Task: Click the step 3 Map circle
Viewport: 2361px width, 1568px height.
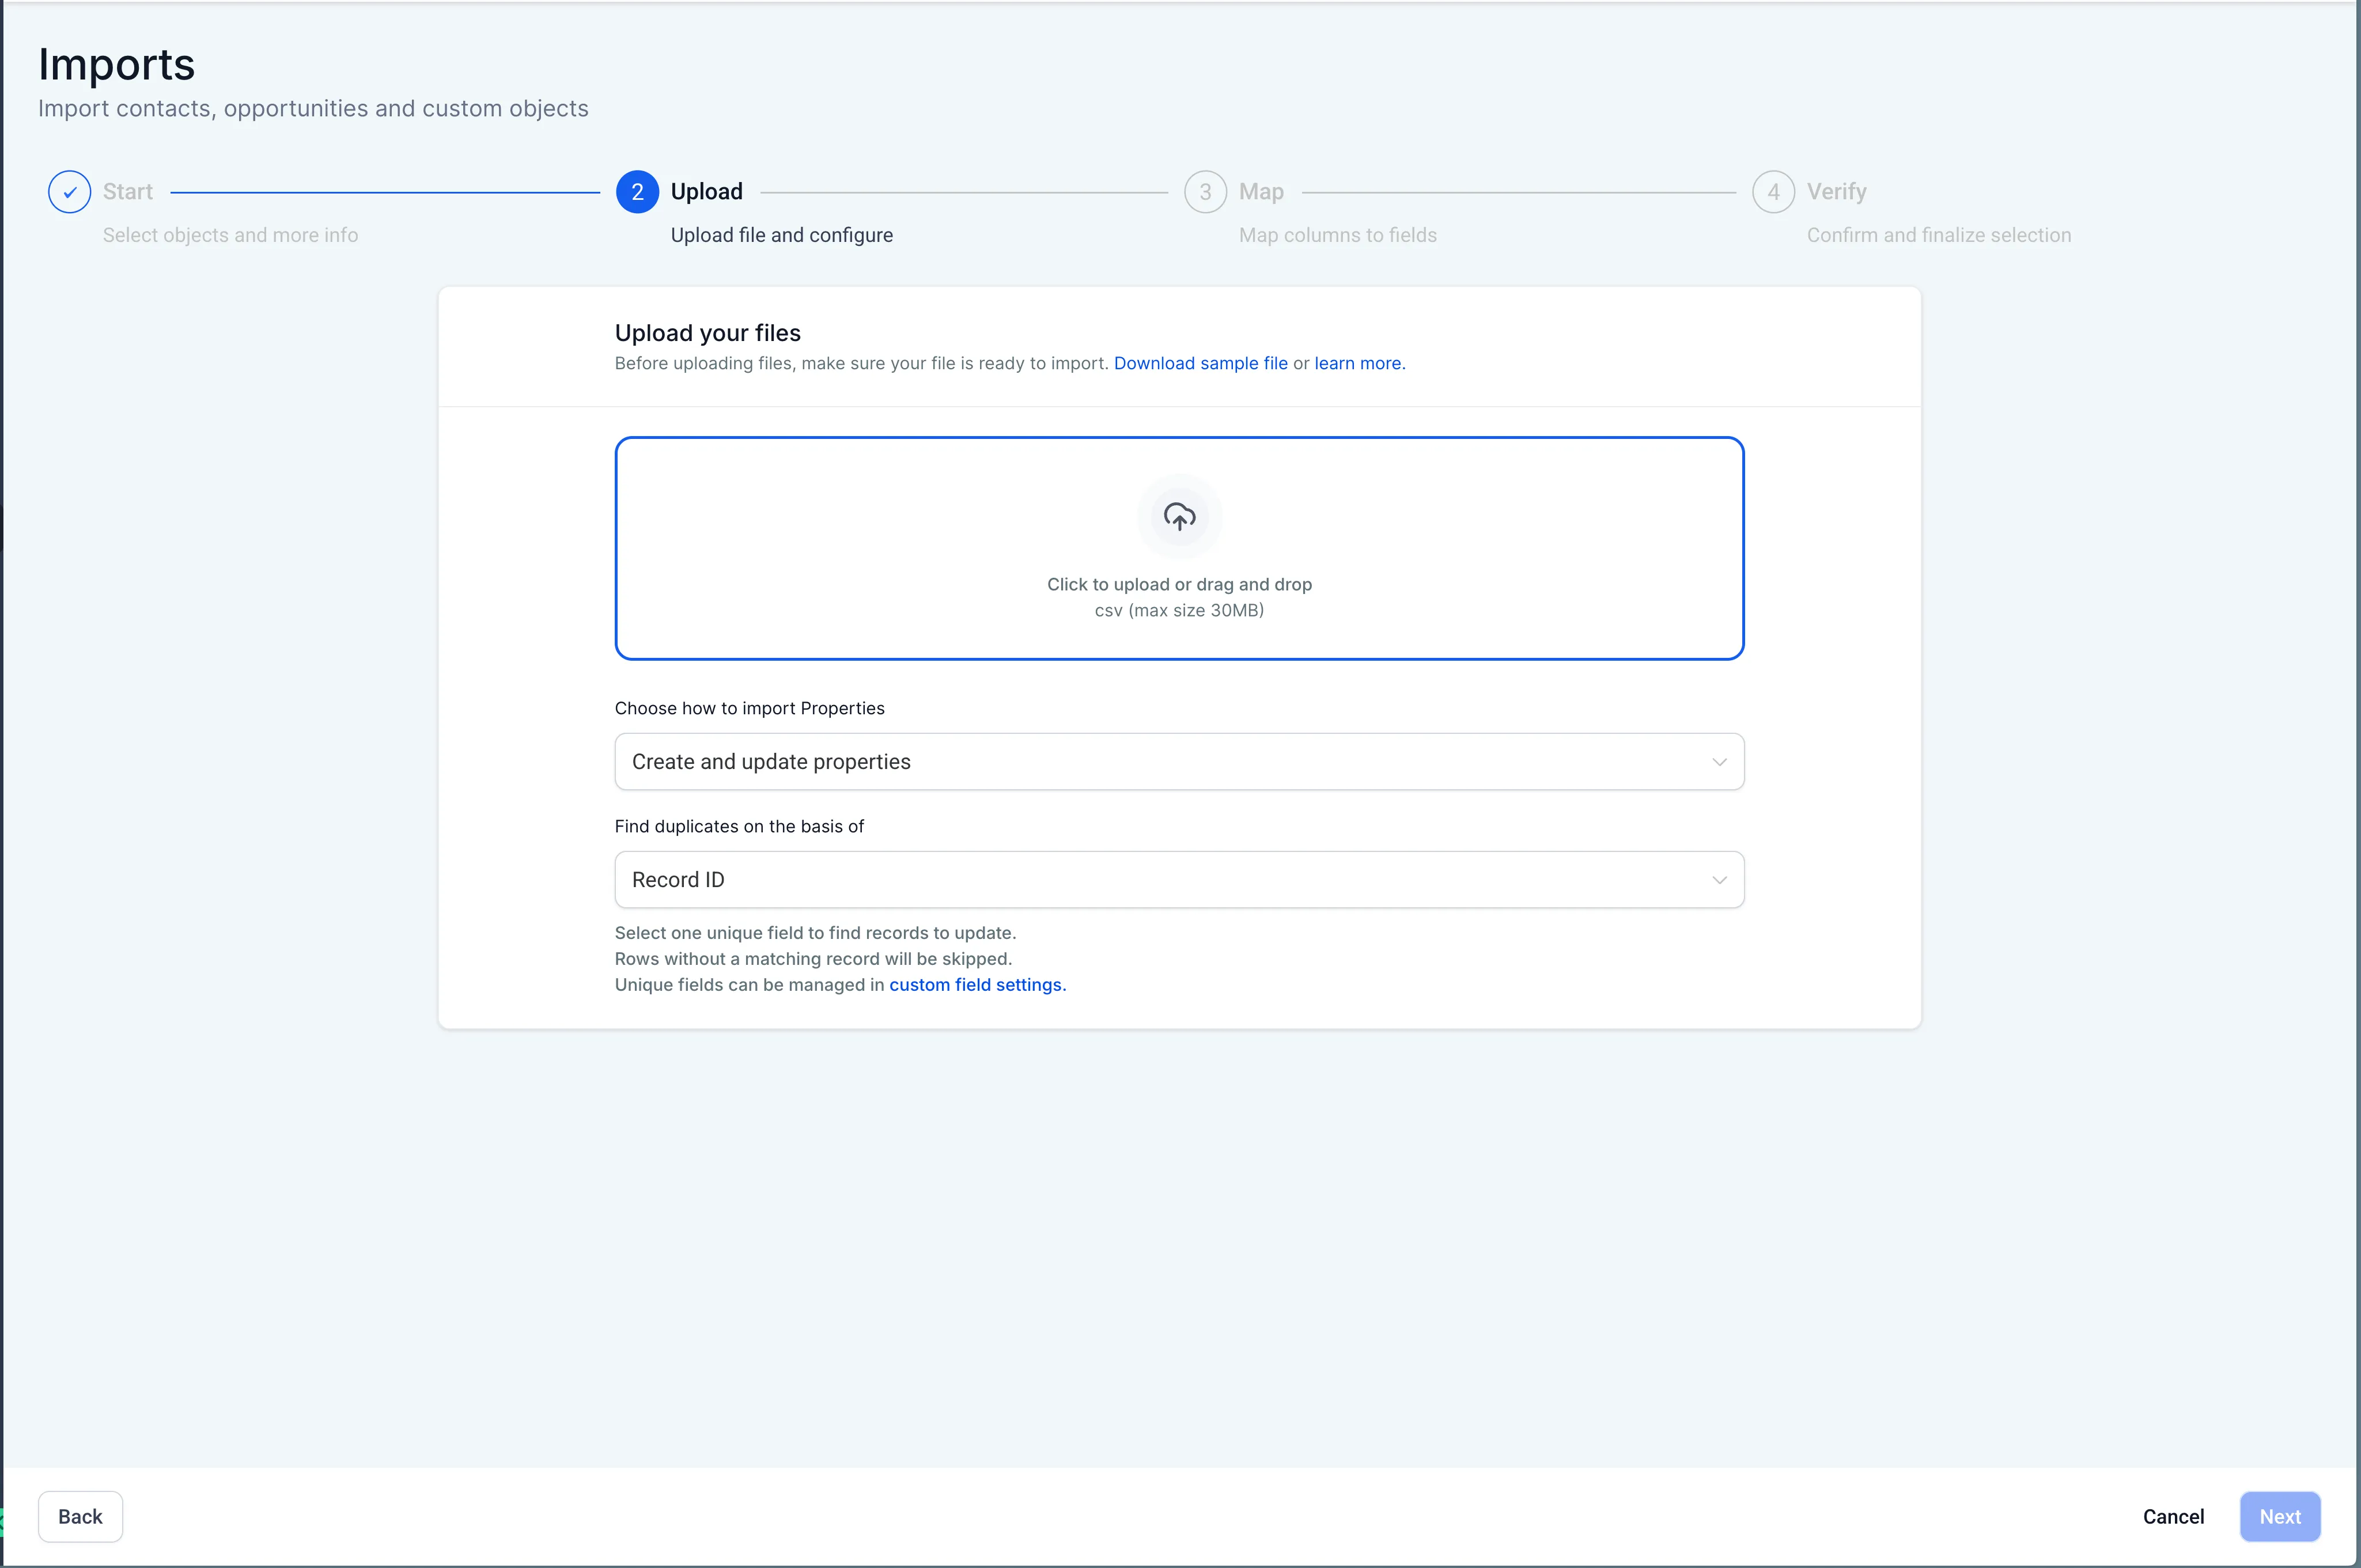Action: (1205, 192)
